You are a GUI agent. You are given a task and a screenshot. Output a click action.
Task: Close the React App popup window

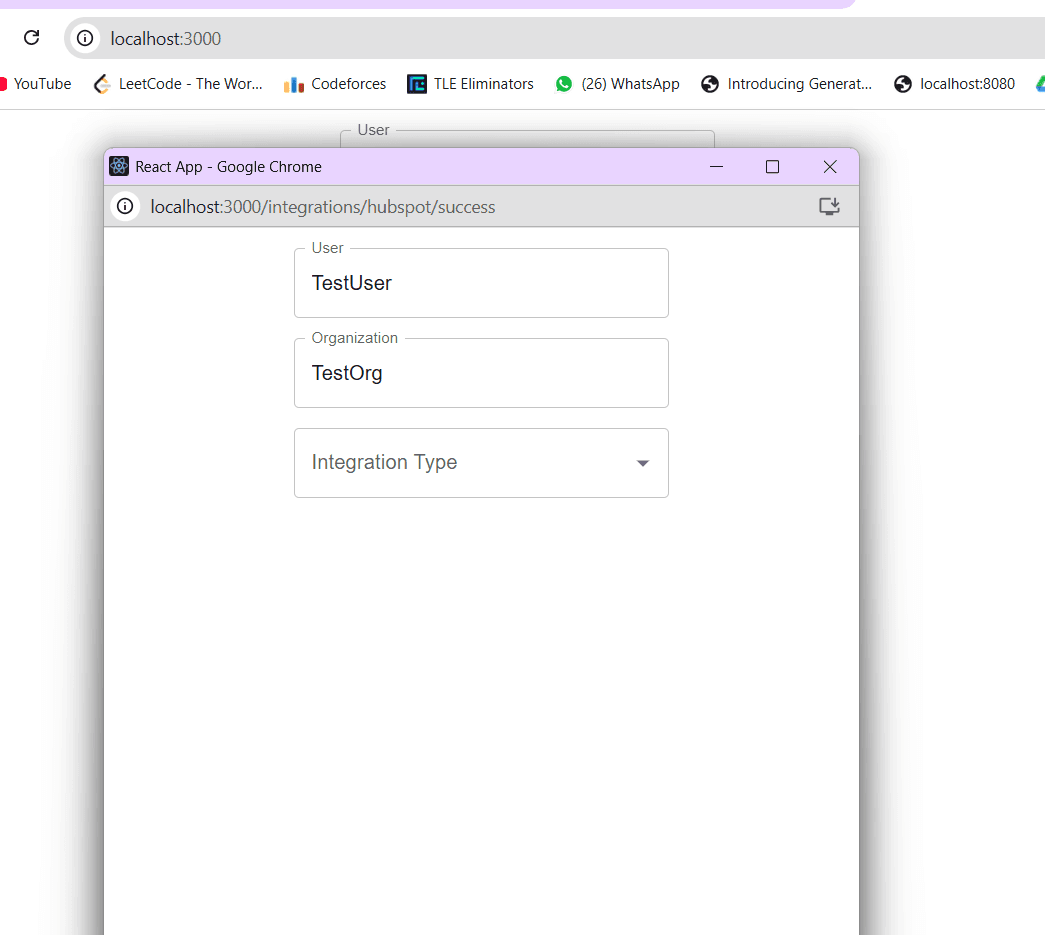(829, 167)
